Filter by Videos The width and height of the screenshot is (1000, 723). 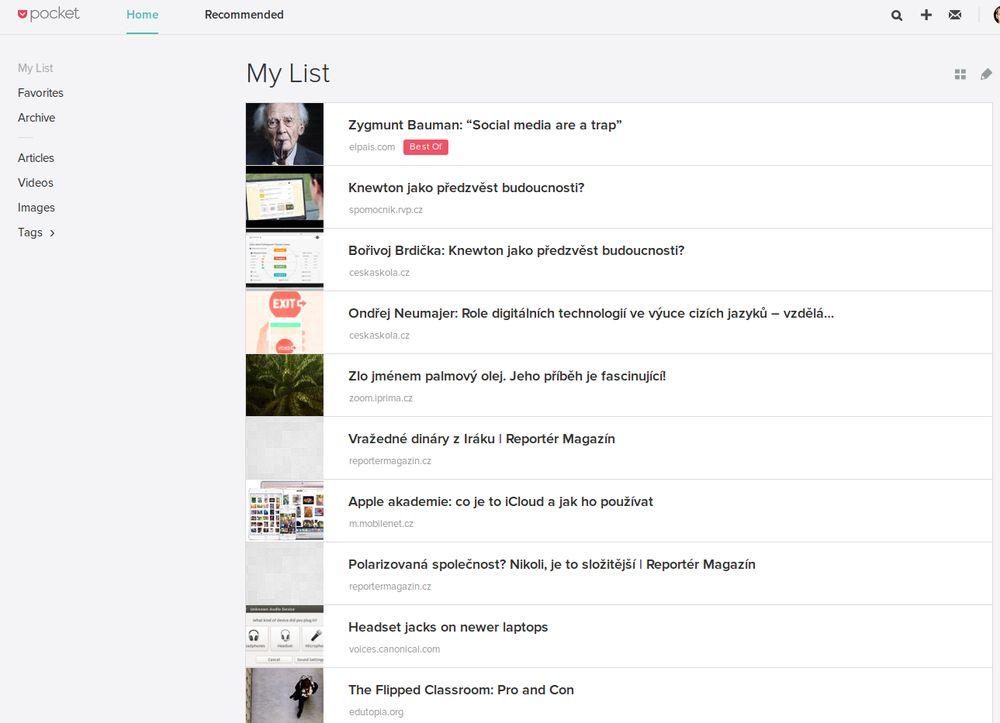(35, 182)
